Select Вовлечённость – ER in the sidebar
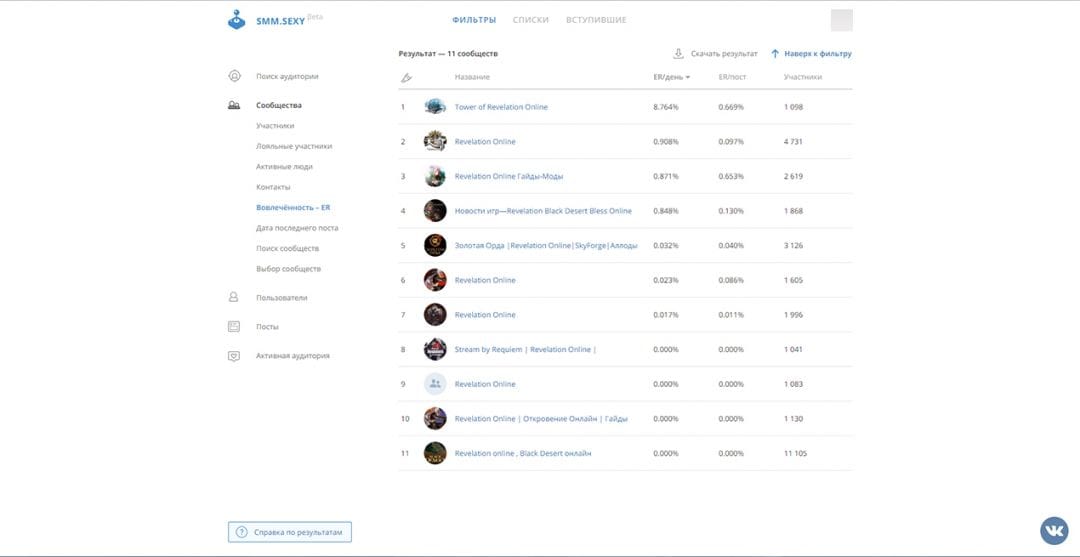This screenshot has height=557, width=1080. pos(293,207)
